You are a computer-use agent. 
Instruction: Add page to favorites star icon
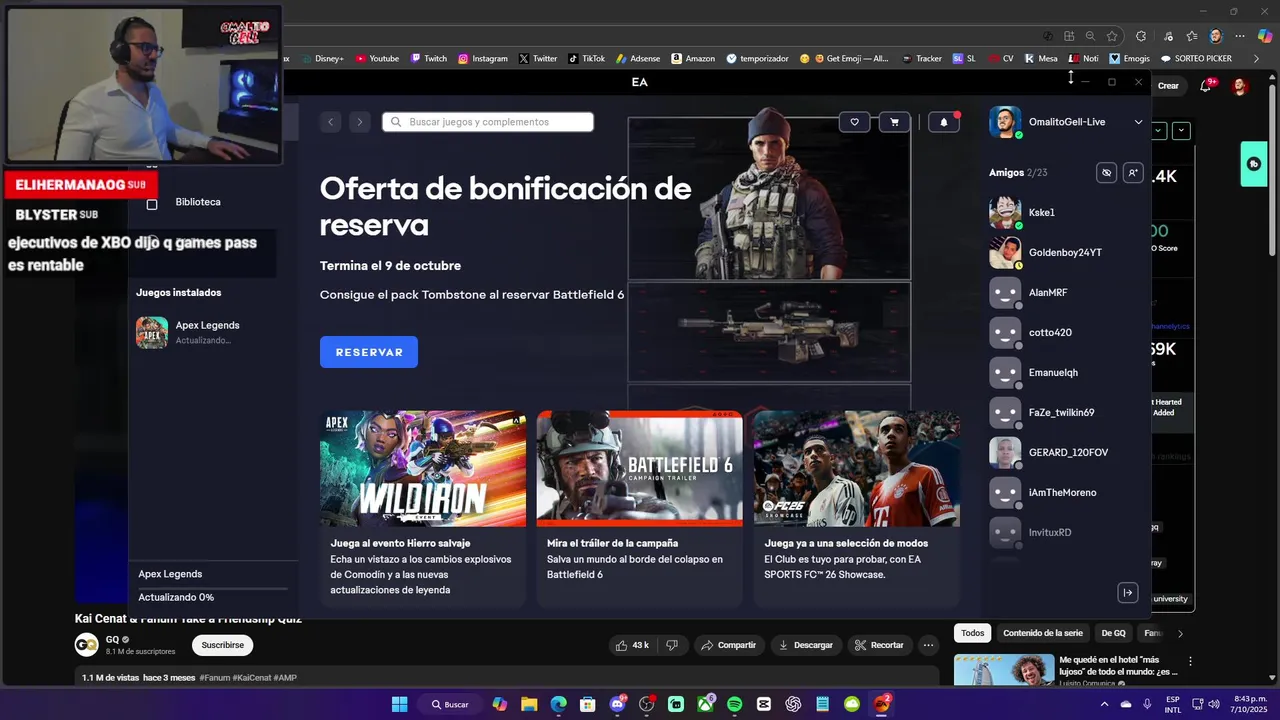[x=1112, y=36]
